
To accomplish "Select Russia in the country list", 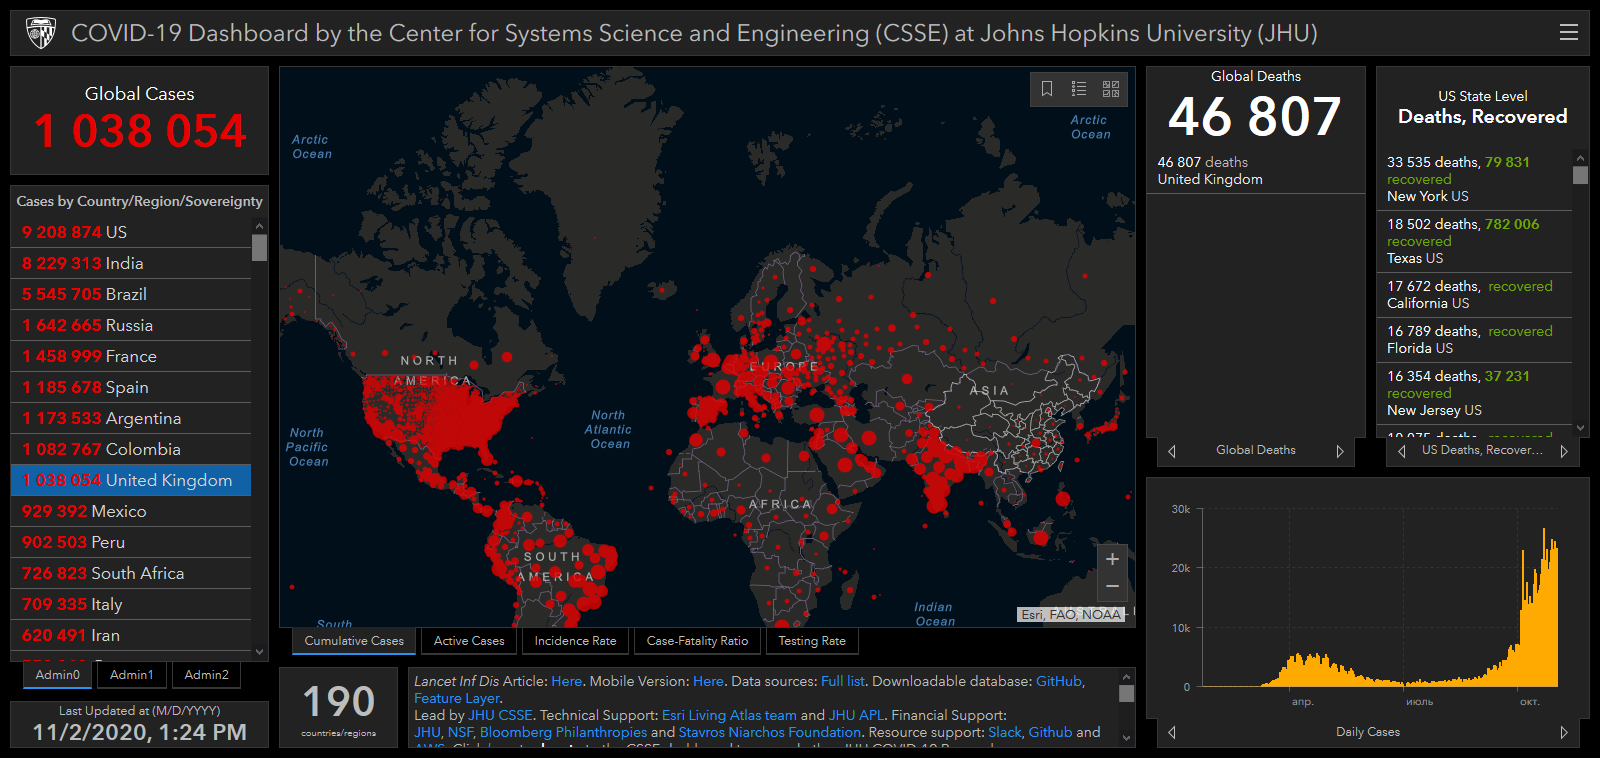I will coord(131,325).
